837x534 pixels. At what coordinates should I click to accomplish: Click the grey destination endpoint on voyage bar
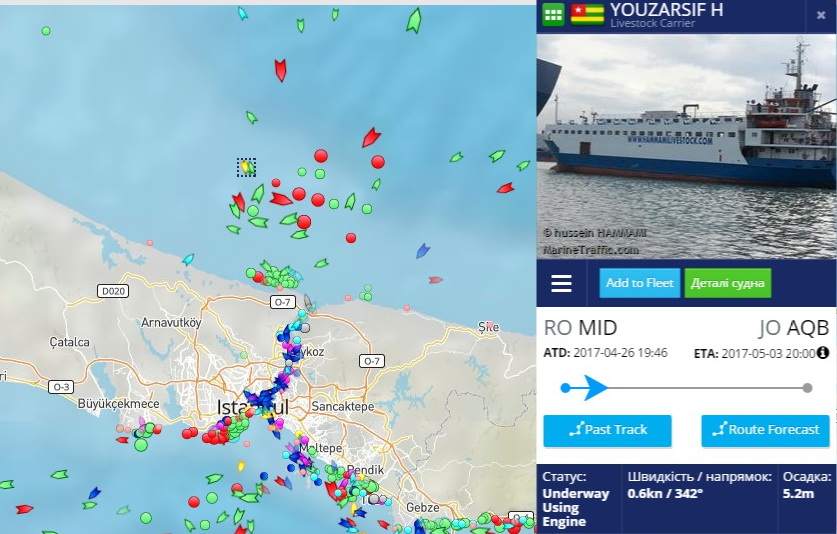click(x=808, y=388)
